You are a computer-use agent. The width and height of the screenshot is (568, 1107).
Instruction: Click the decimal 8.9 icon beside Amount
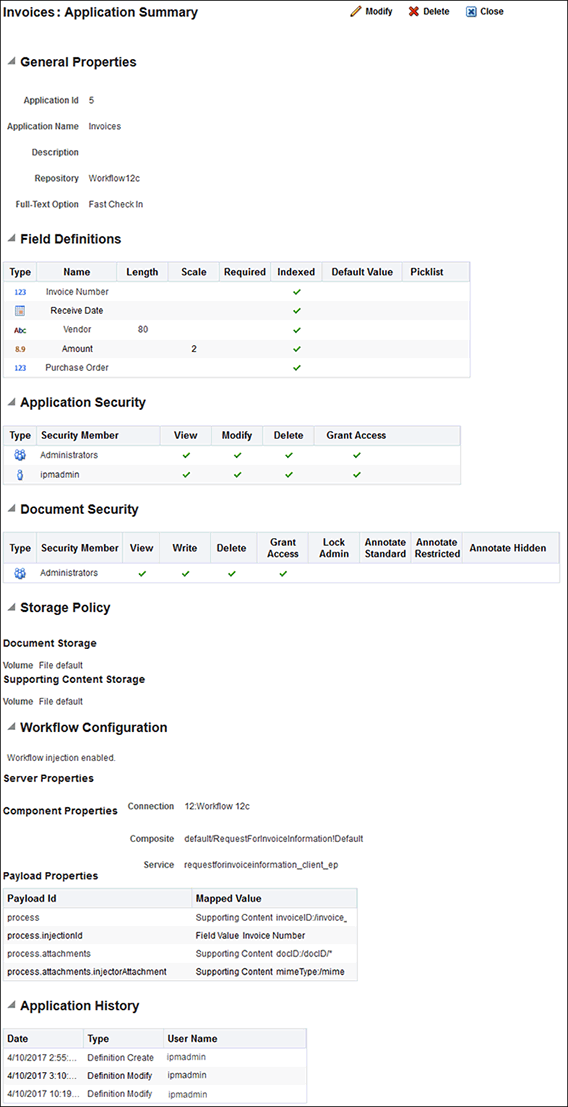click(x=20, y=349)
